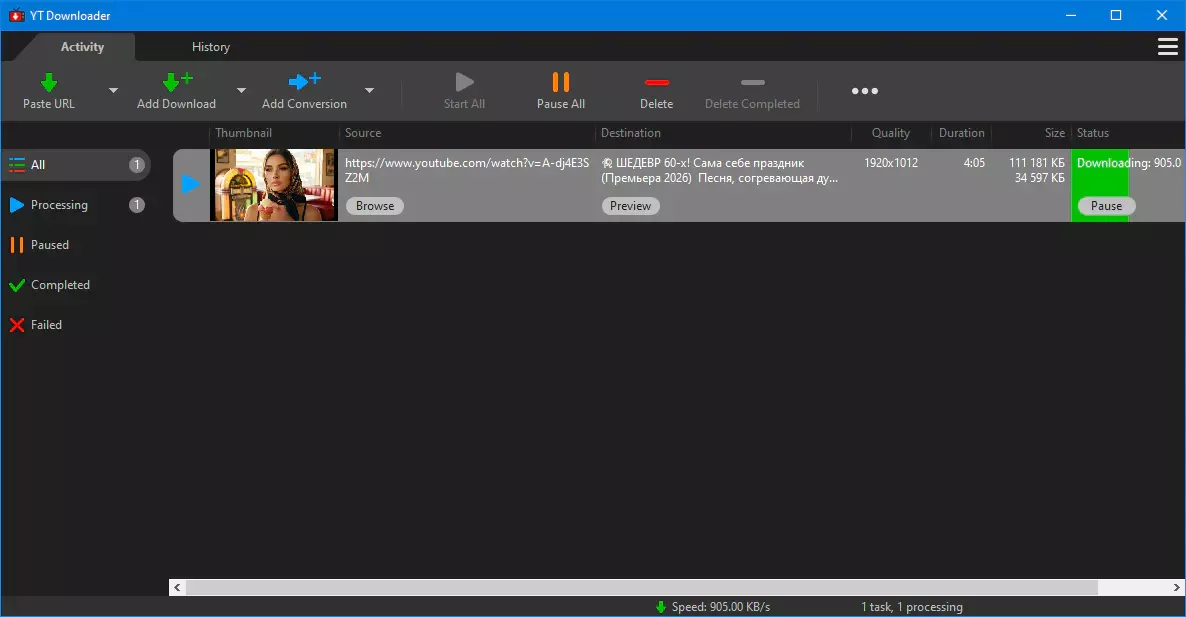Expand the Add Download dropdown arrow
Viewport: 1186px width, 617px height.
[x=240, y=91]
